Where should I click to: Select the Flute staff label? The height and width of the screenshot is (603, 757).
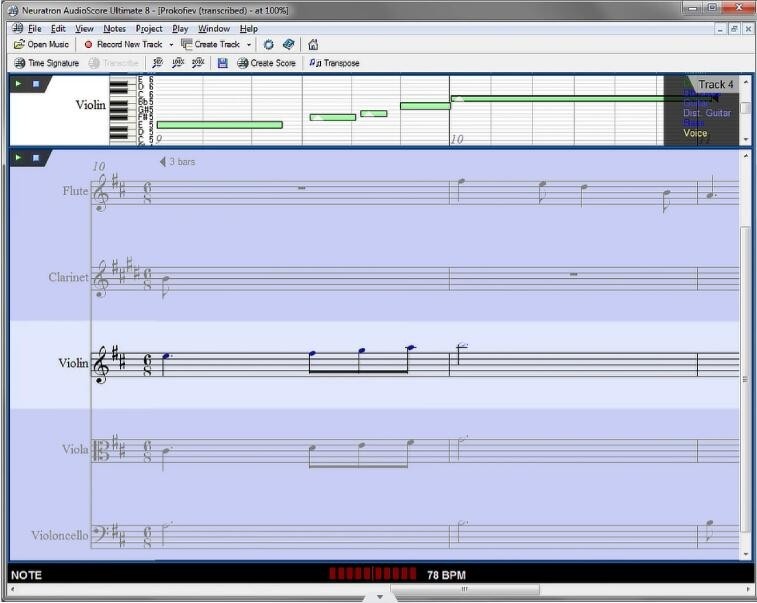coord(75,191)
